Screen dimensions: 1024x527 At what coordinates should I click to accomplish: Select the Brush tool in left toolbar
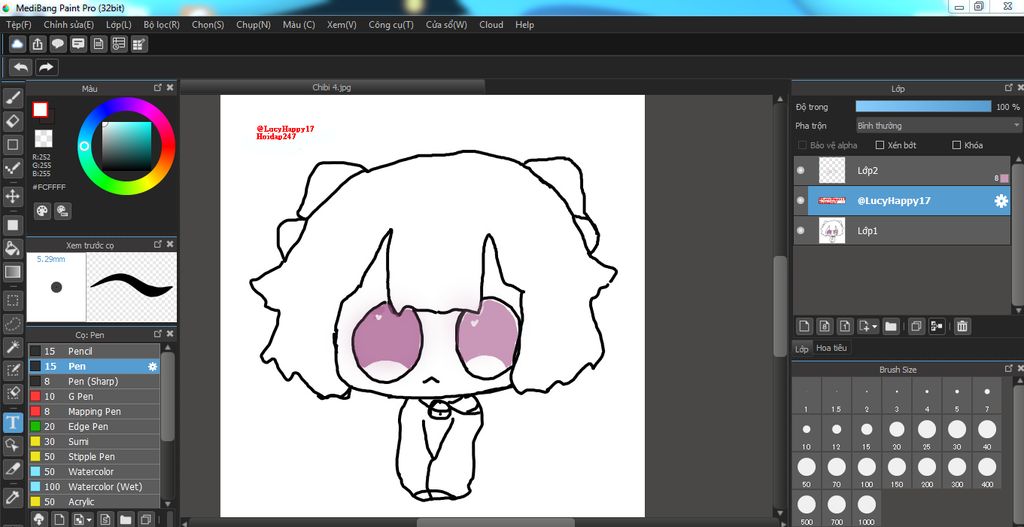12,98
